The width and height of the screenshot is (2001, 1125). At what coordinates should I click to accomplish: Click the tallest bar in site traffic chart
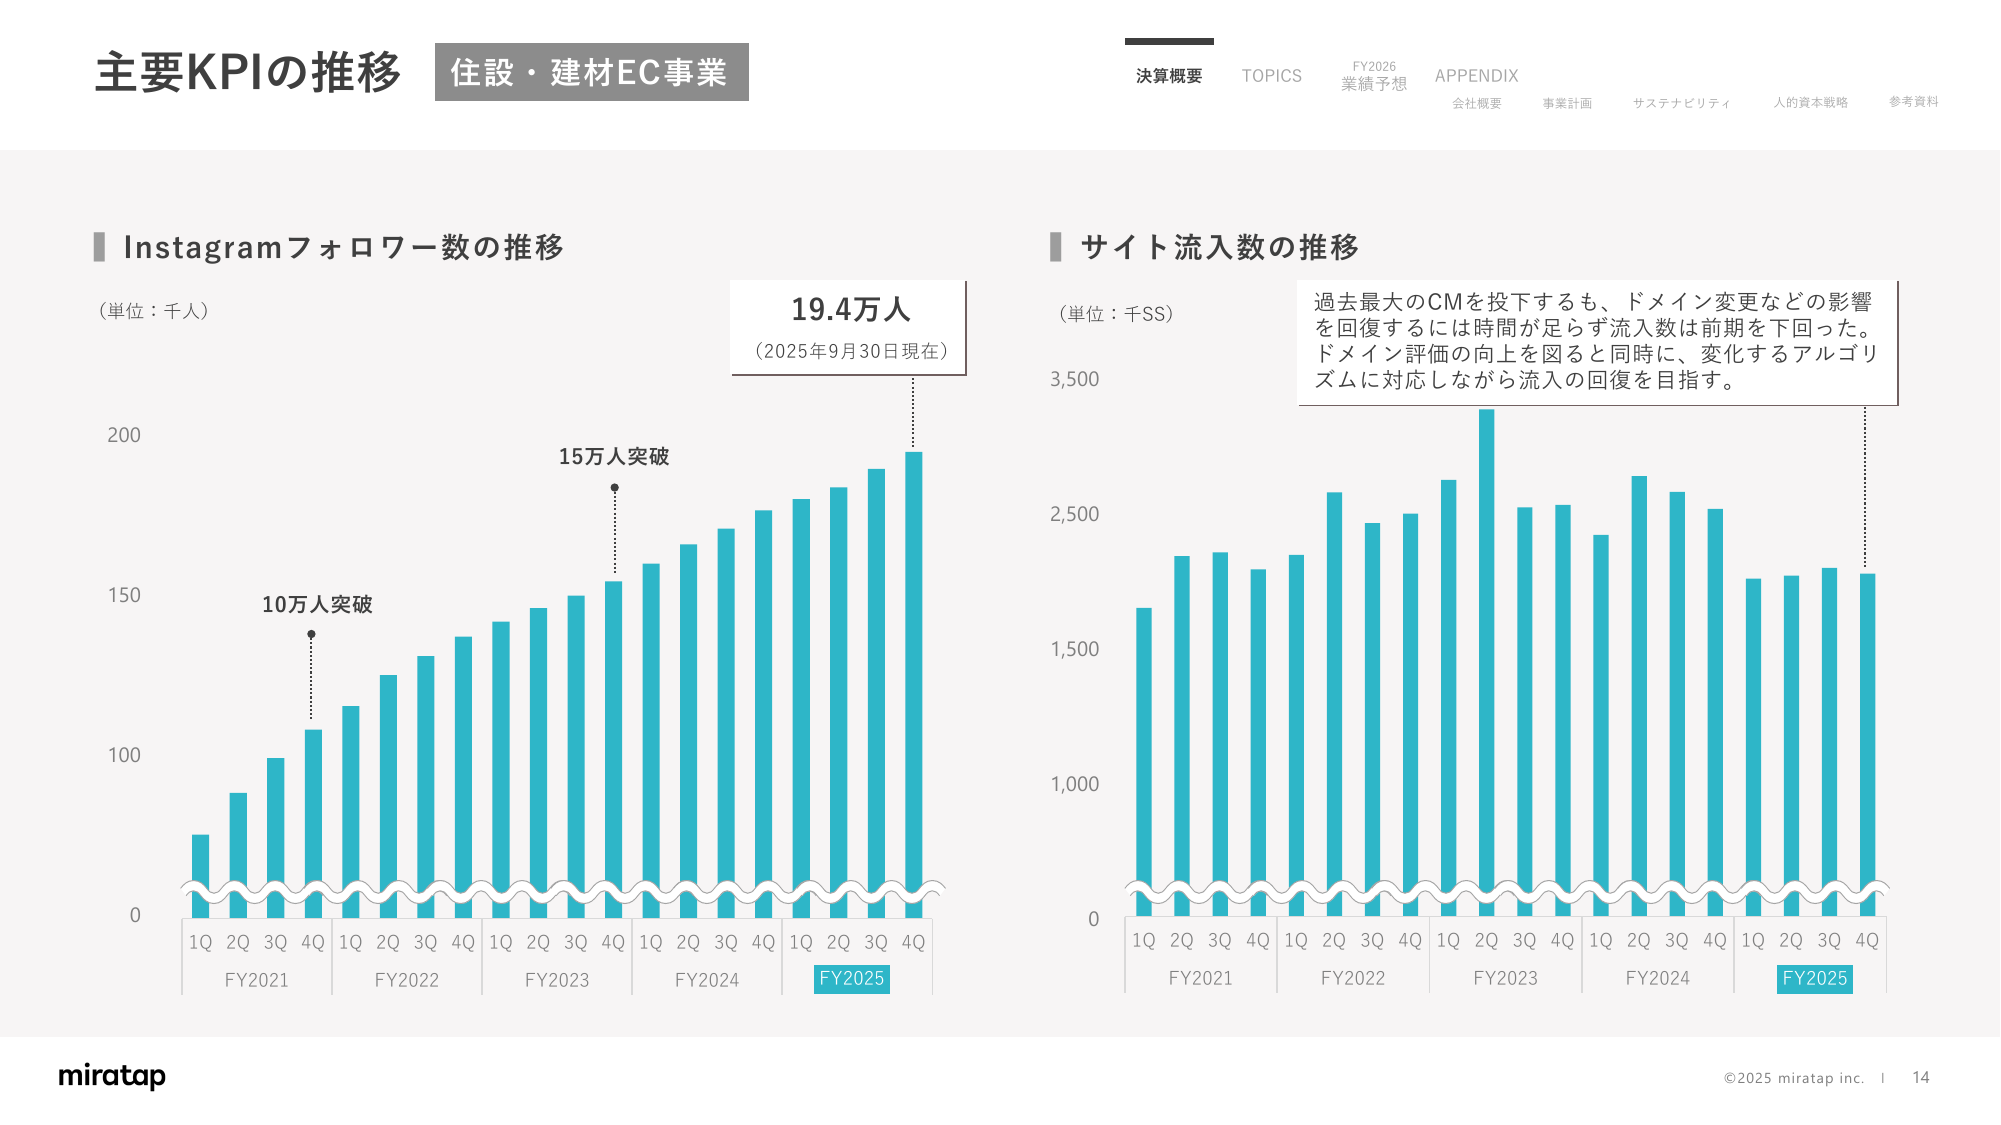[1486, 650]
